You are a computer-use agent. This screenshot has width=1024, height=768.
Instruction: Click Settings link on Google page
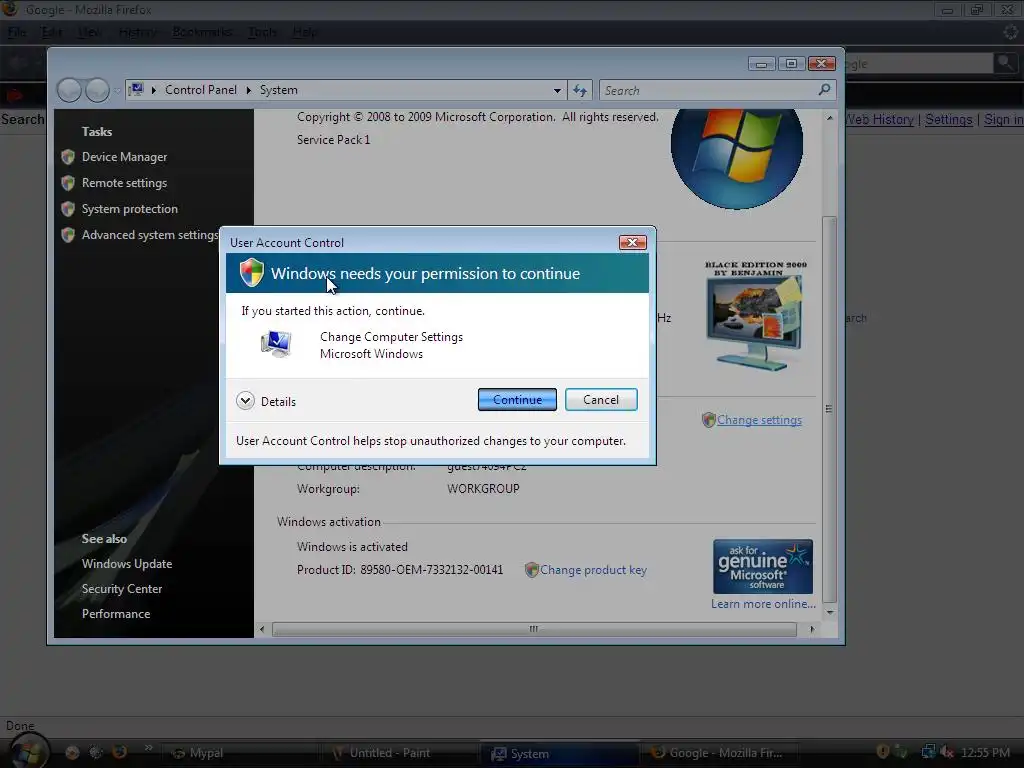pos(948,120)
